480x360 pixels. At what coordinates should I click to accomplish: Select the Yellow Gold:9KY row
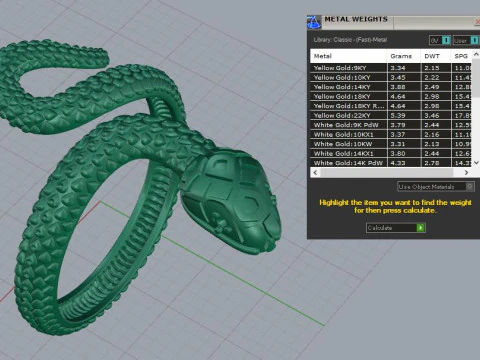click(391, 68)
